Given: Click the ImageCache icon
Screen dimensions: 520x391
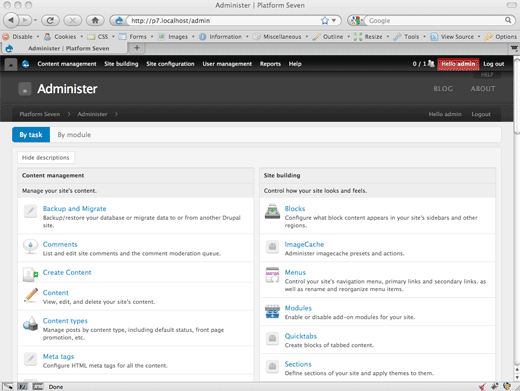Looking at the screenshot, I should (272, 247).
